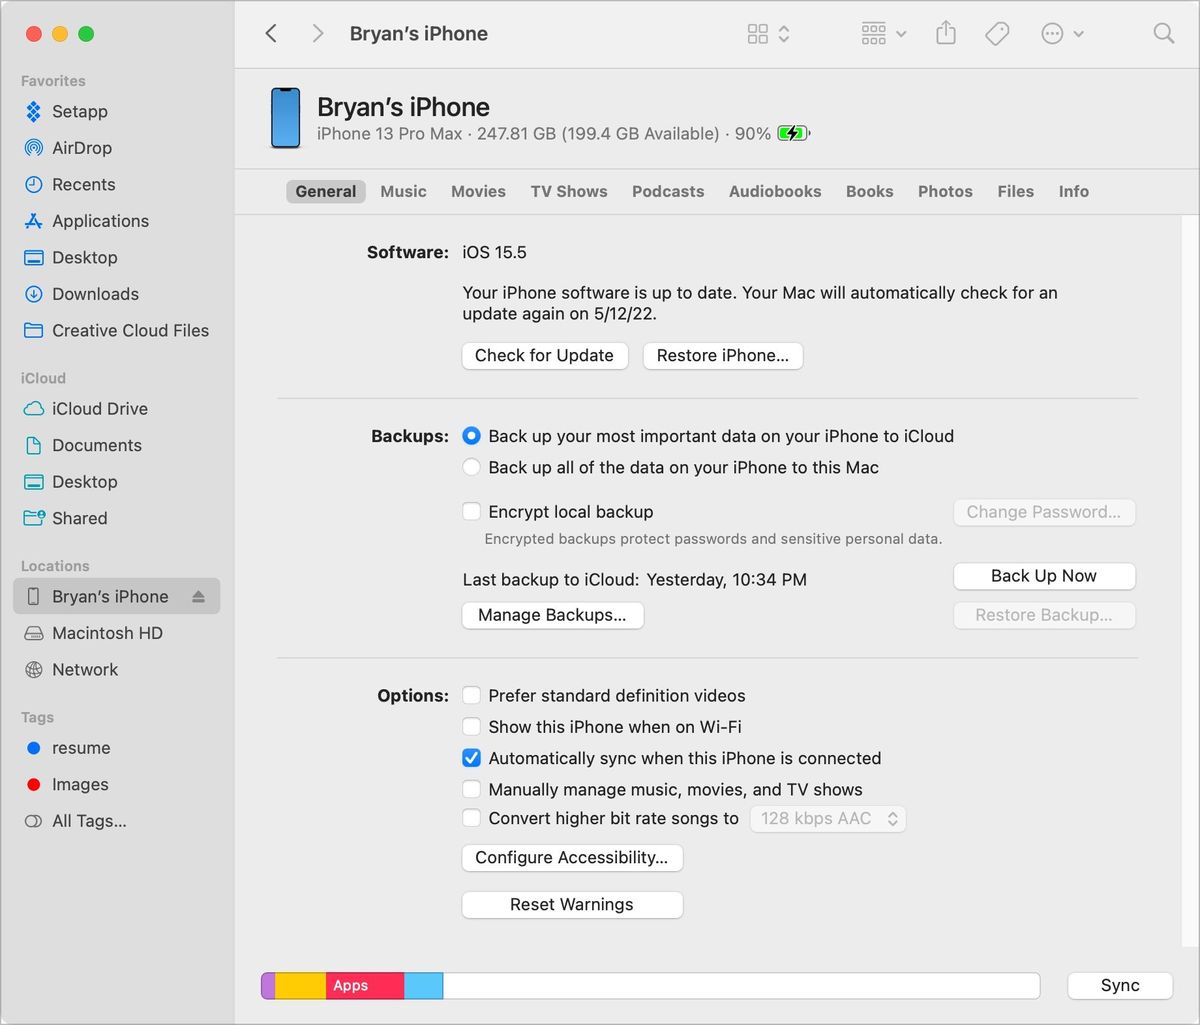Viewport: 1200px width, 1025px height.
Task: Go back with the left chevron
Action: pos(271,33)
